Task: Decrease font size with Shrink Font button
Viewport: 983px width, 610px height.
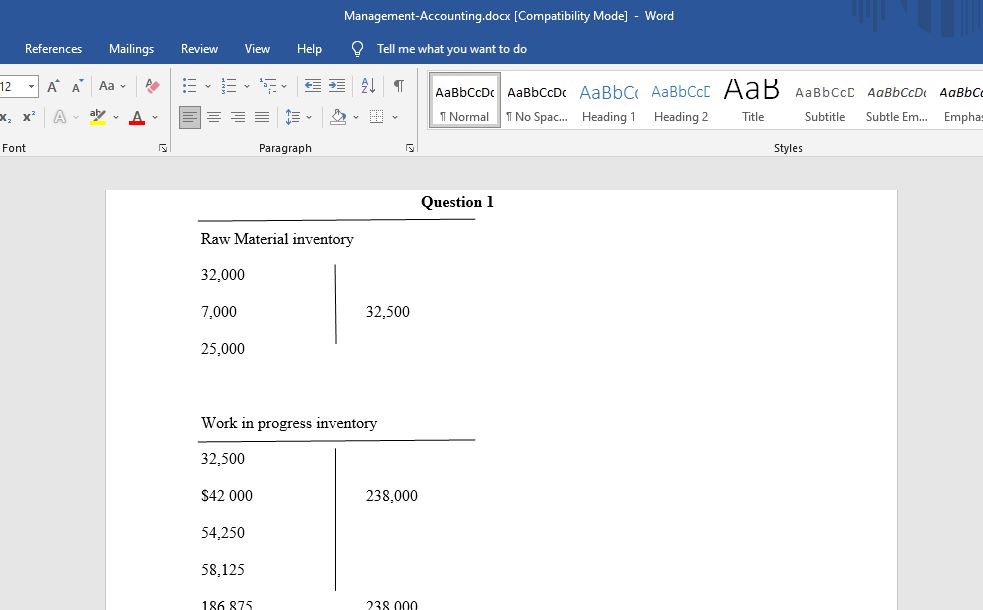Action: click(77, 86)
